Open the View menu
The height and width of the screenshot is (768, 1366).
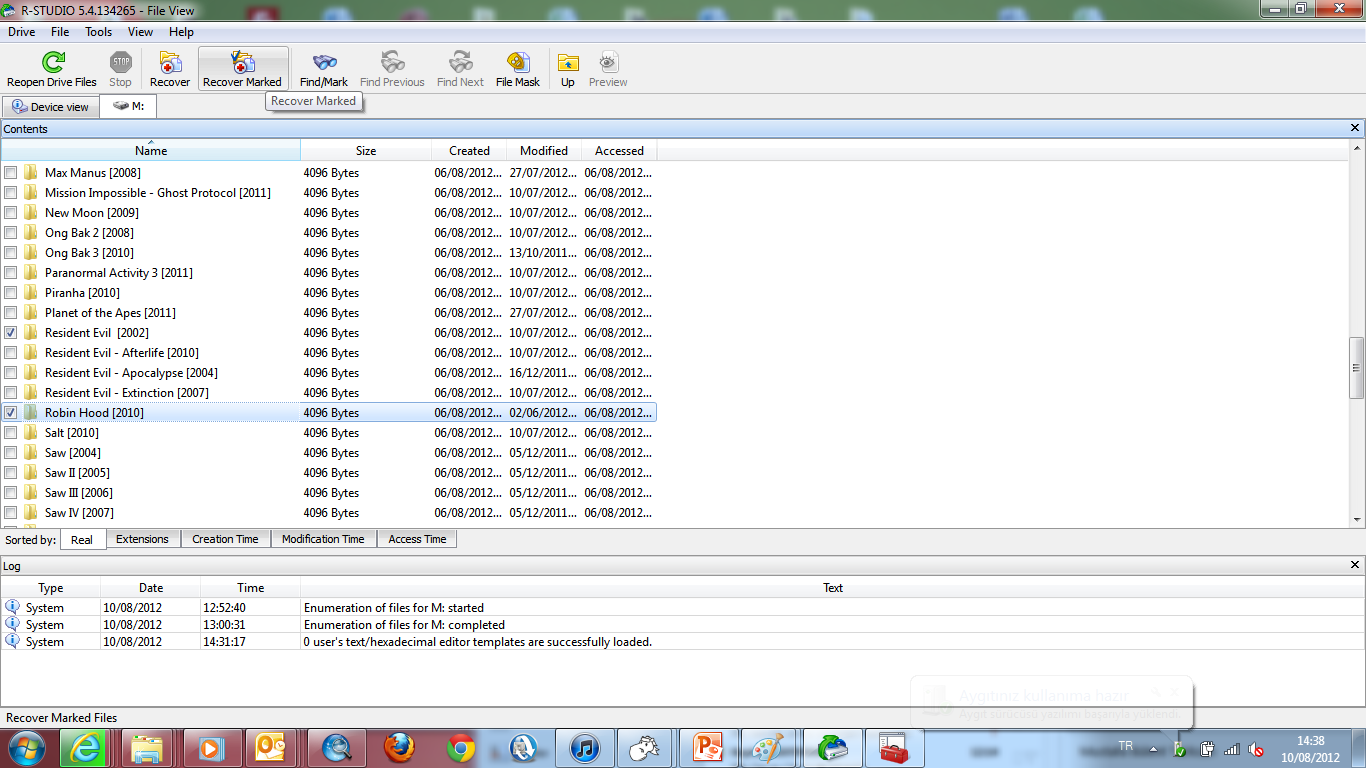pos(141,32)
